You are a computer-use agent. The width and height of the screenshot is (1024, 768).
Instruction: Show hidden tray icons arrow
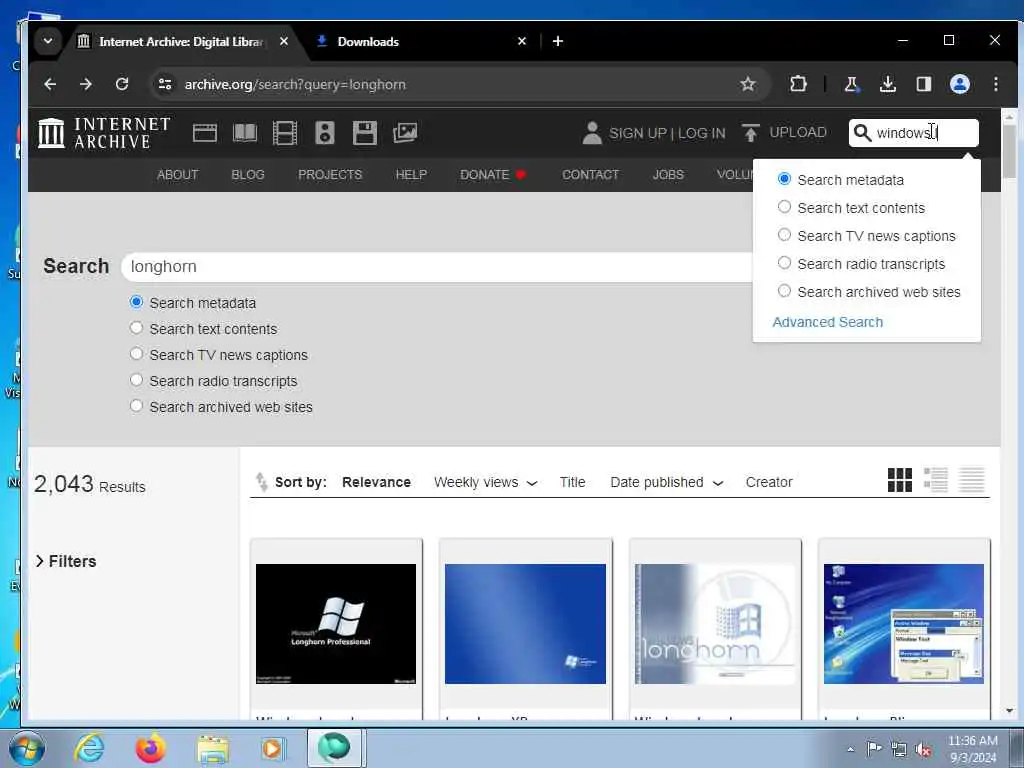click(850, 749)
